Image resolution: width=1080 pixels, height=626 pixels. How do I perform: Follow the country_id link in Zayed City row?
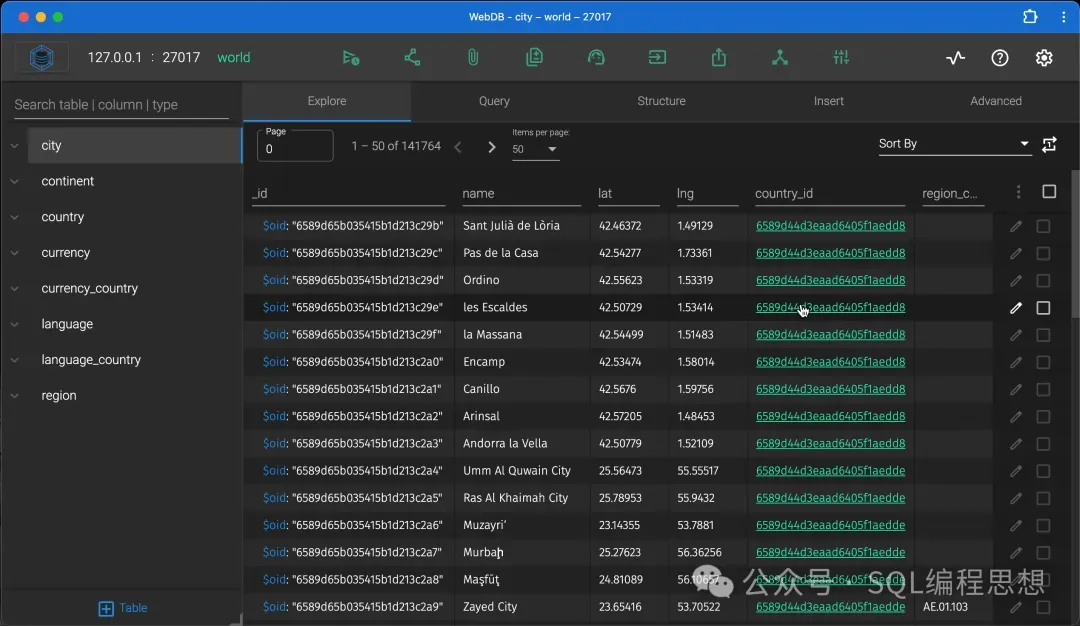[x=831, y=607]
